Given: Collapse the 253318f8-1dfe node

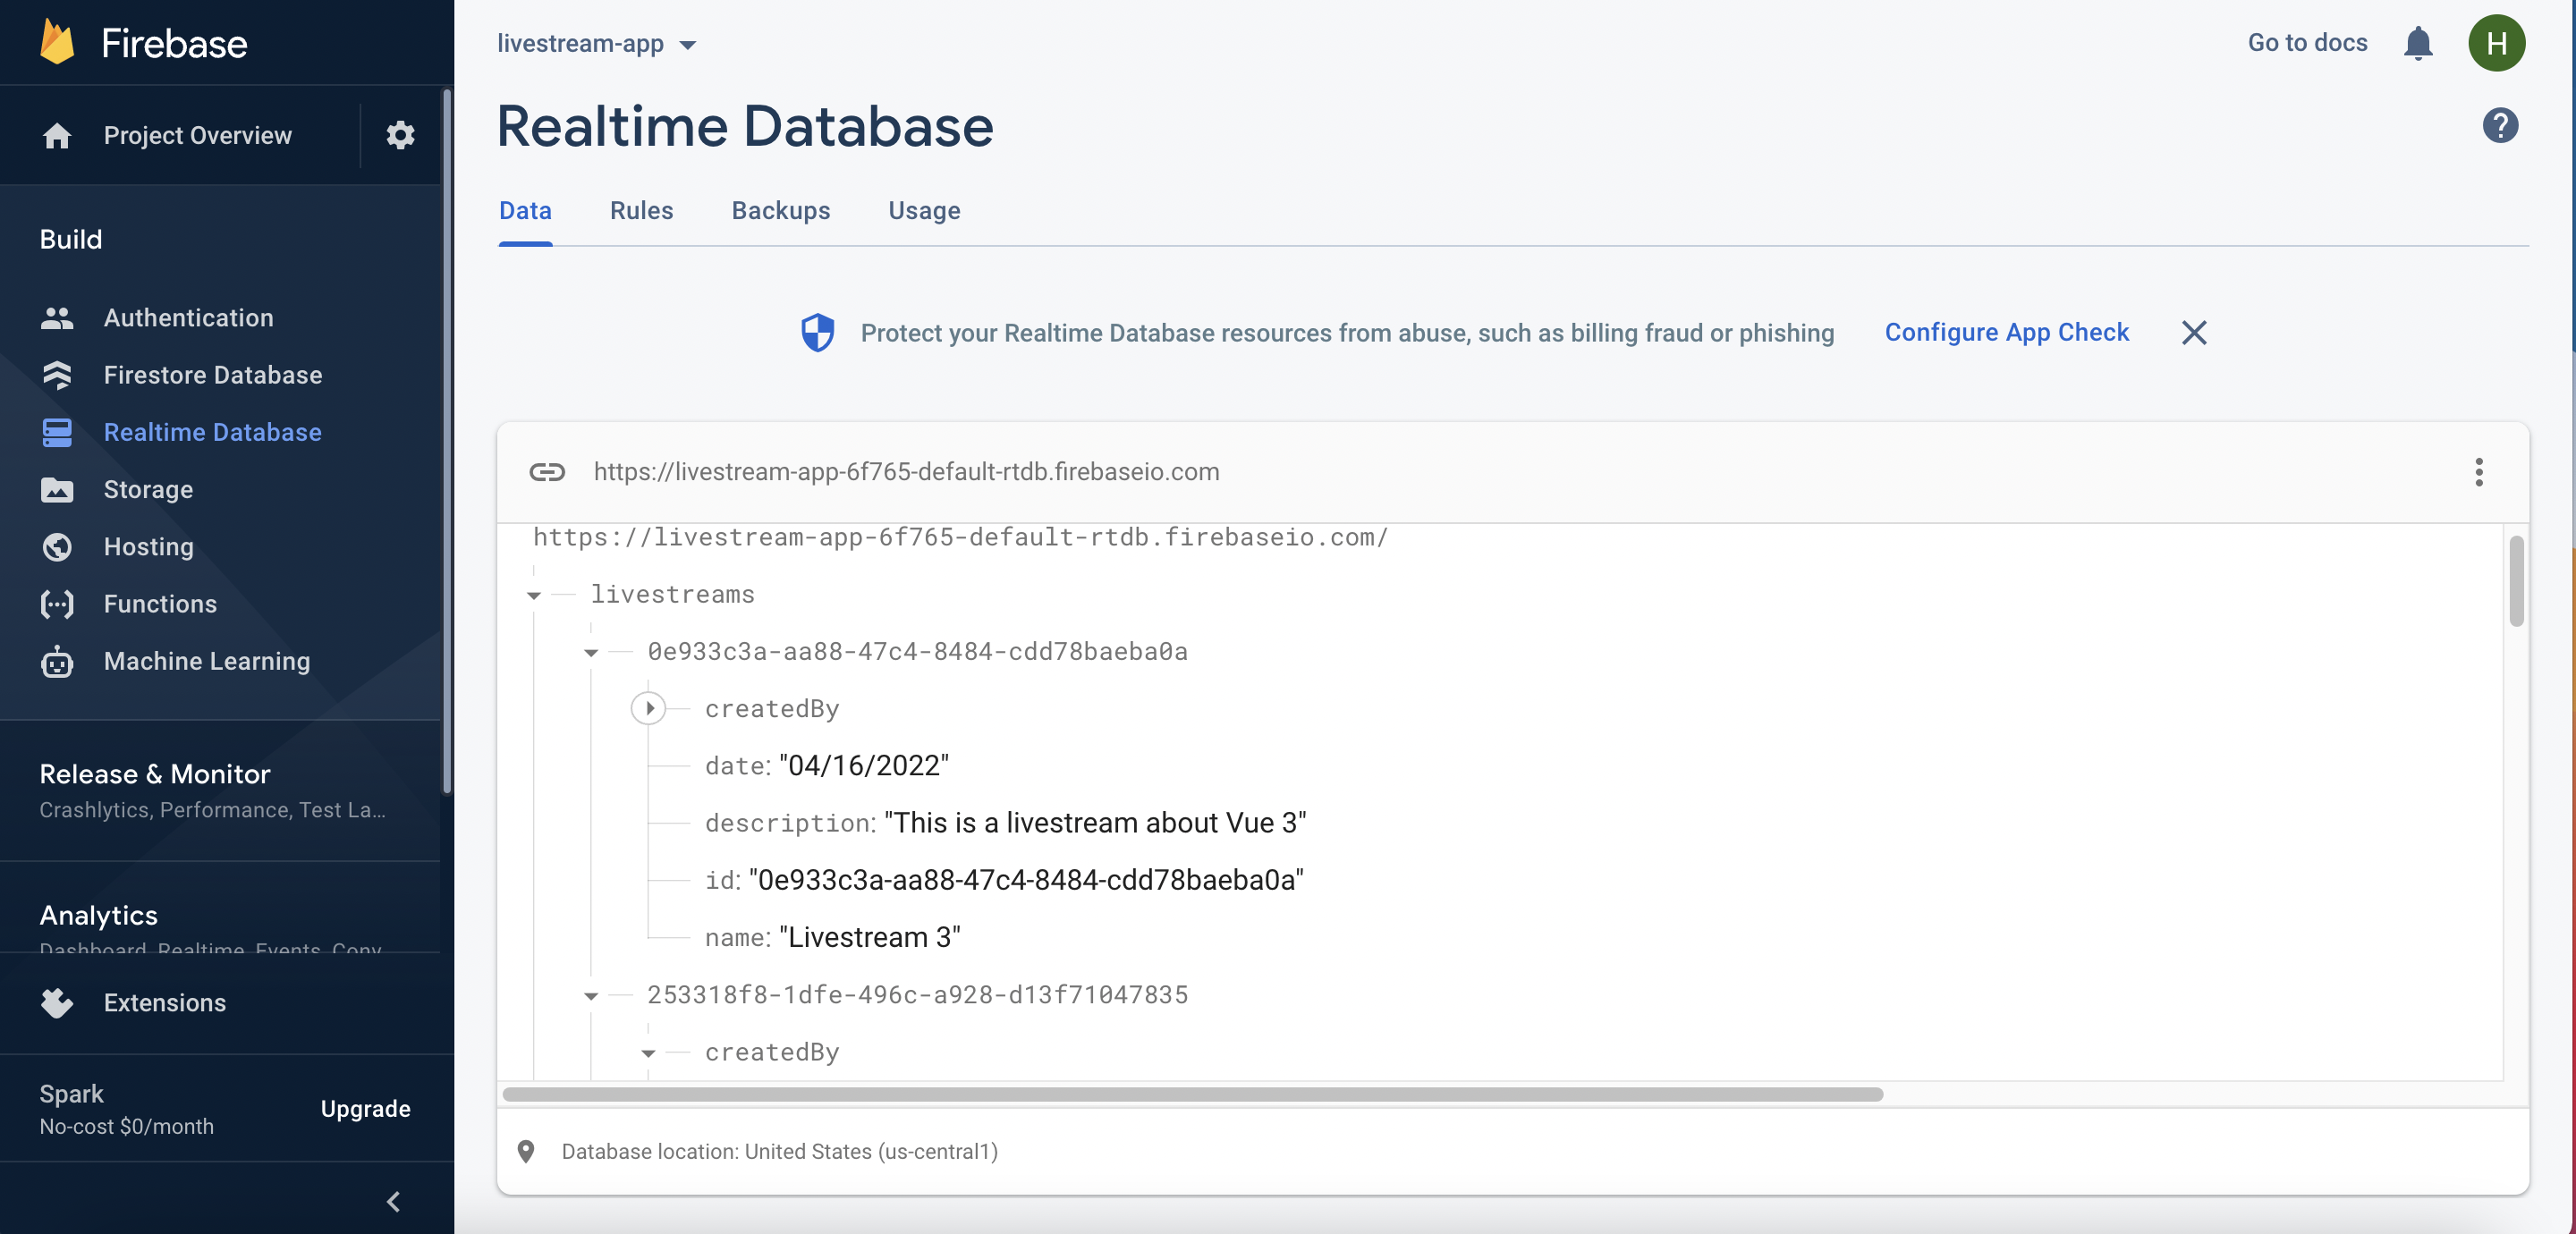Looking at the screenshot, I should [x=591, y=996].
